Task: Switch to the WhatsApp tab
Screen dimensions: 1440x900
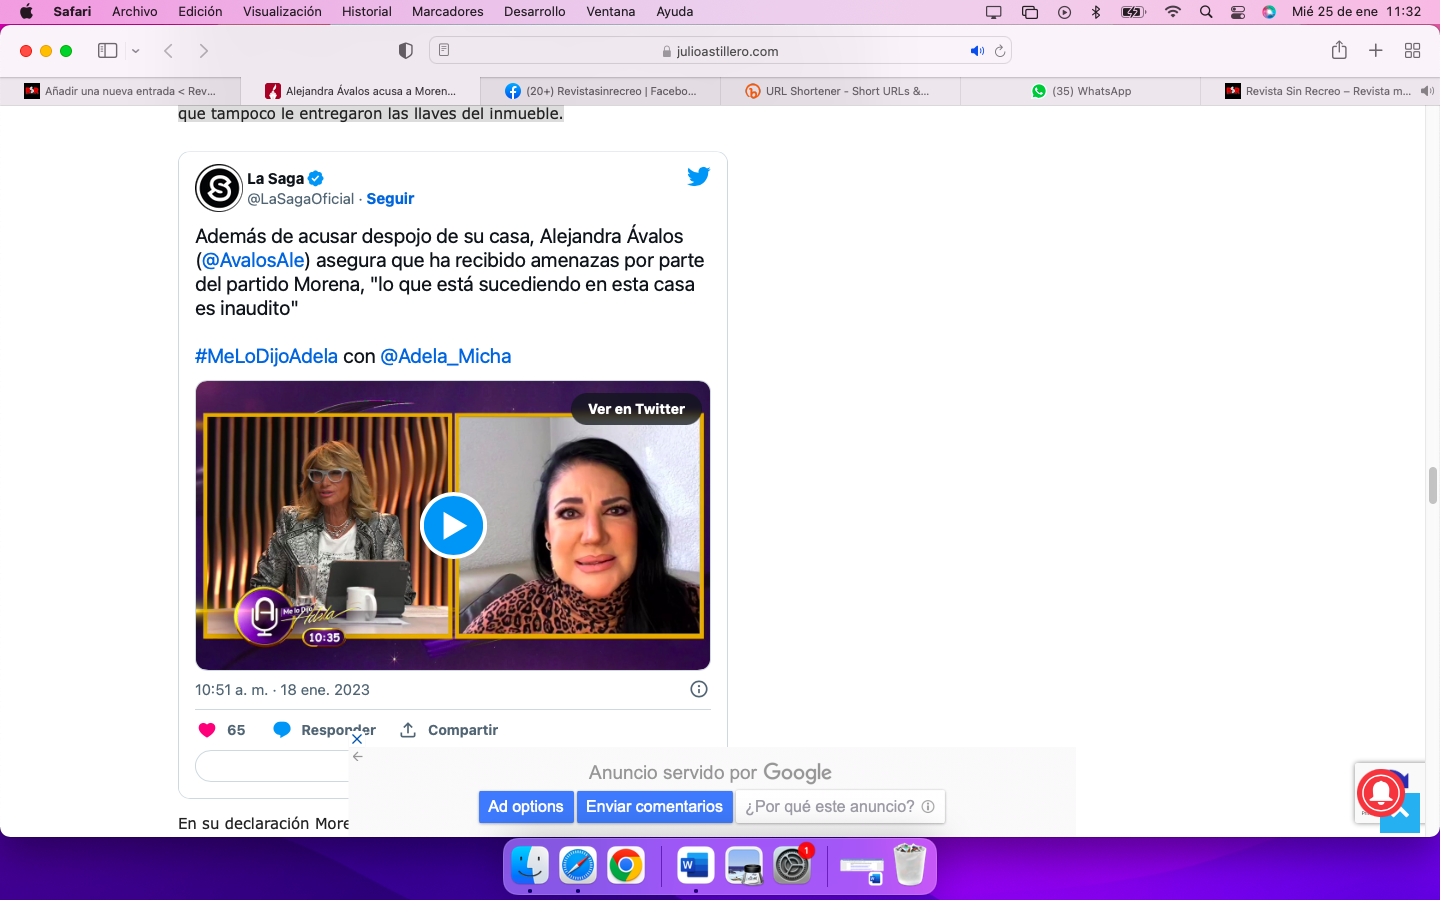Action: [x=1080, y=91]
